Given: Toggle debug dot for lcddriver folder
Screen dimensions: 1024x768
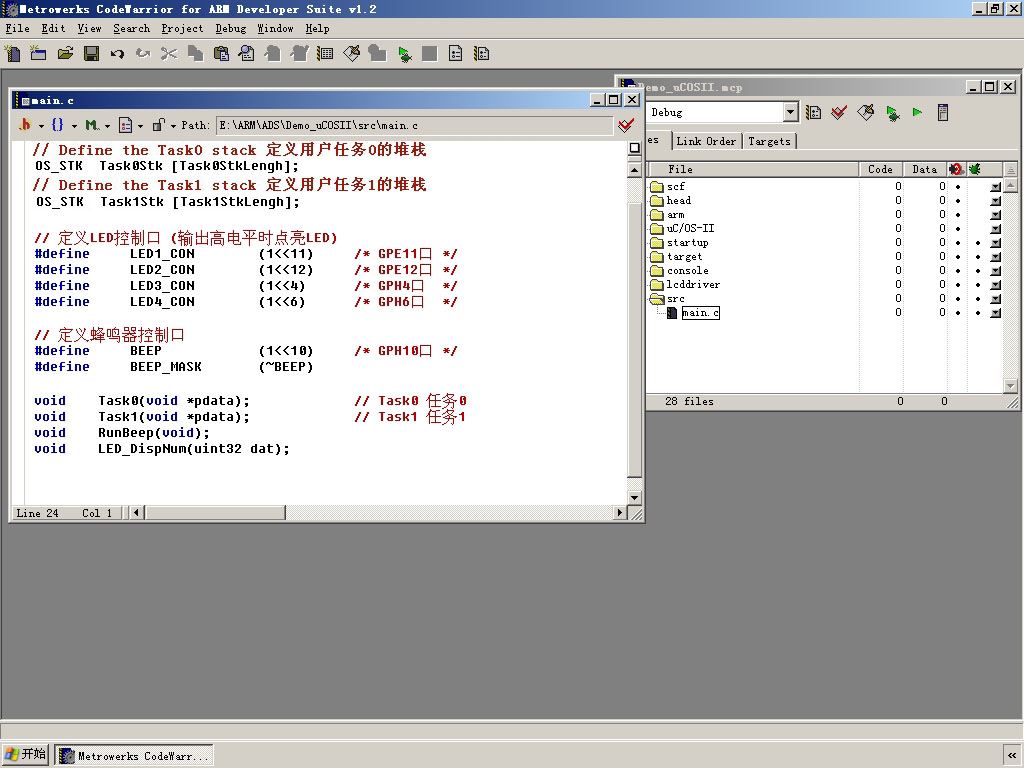Looking at the screenshot, I should (x=978, y=285).
